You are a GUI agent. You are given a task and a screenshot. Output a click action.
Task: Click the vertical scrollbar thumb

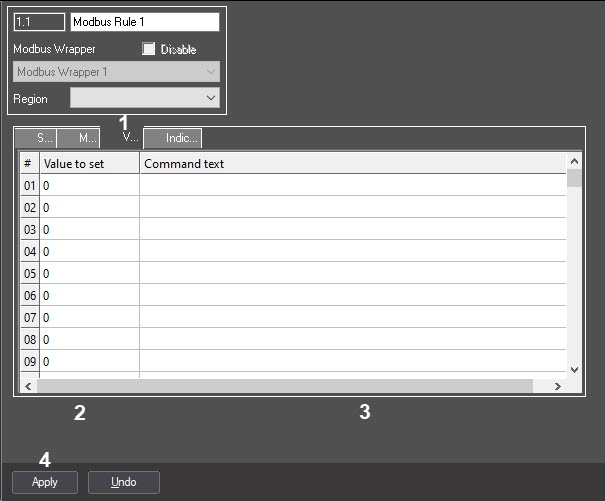tap(574, 178)
